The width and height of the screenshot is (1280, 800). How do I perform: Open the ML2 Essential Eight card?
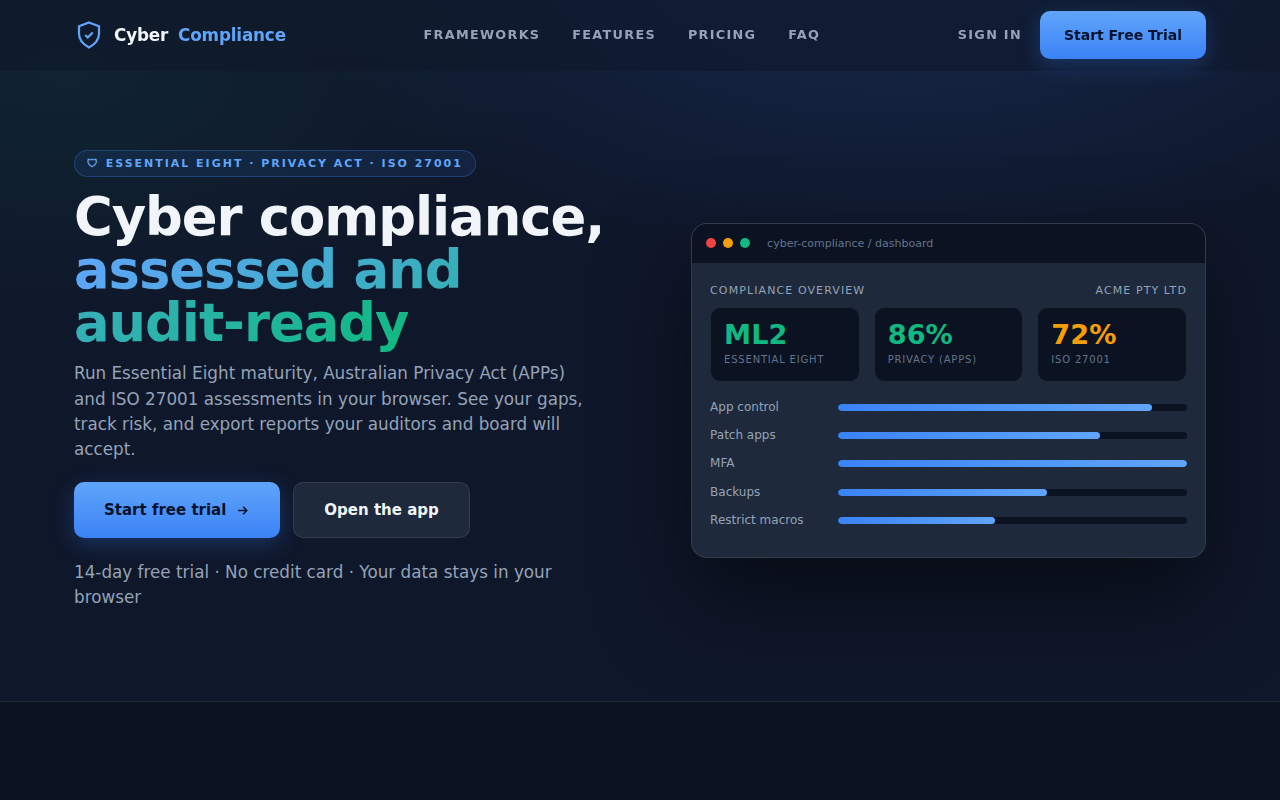point(785,344)
